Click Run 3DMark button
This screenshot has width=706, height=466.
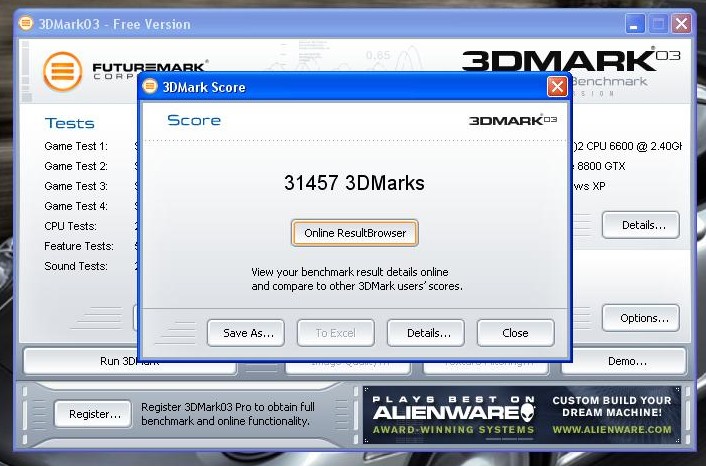tap(130, 361)
